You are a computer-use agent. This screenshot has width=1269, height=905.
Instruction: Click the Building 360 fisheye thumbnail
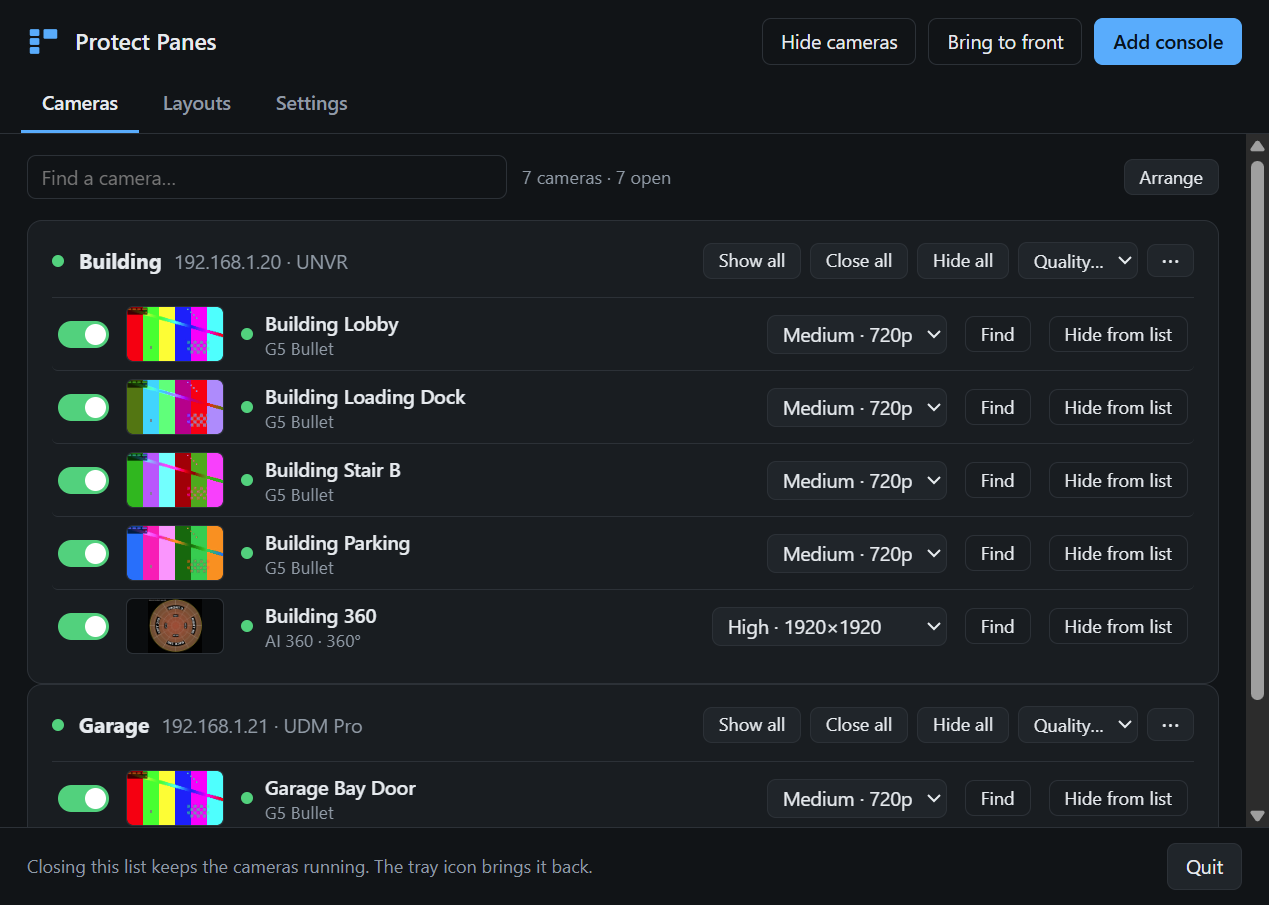point(175,626)
